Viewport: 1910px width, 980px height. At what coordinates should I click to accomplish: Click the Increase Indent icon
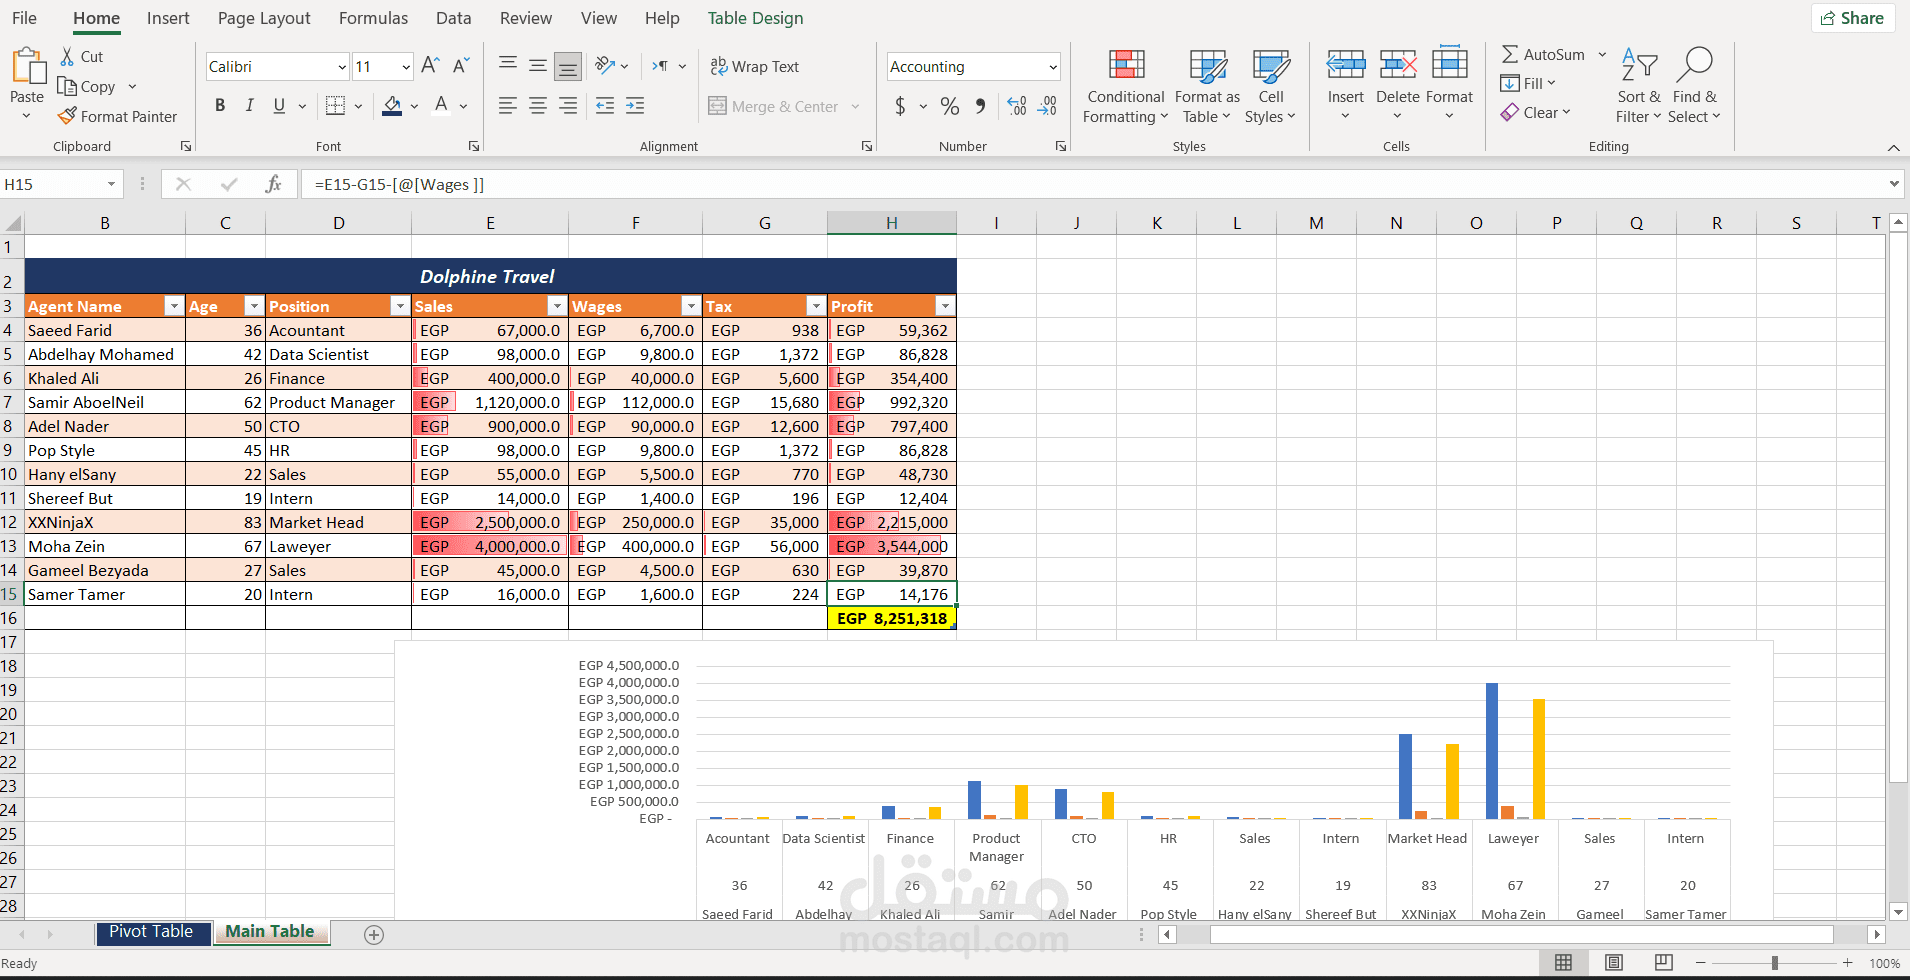click(x=635, y=106)
